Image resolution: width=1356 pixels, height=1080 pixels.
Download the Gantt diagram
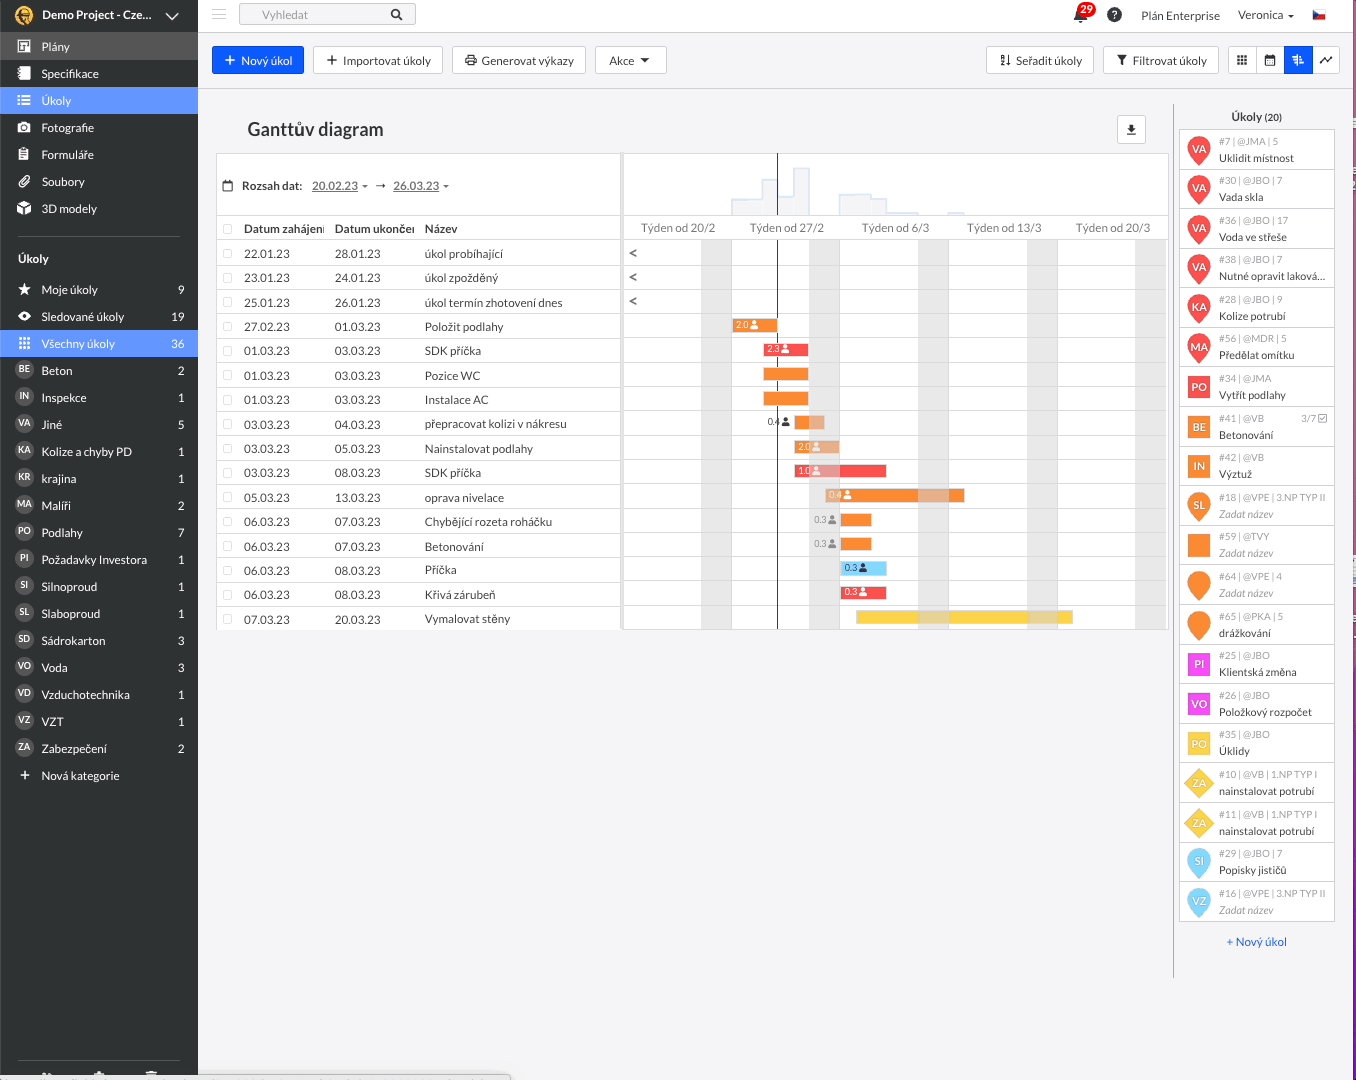[1131, 130]
